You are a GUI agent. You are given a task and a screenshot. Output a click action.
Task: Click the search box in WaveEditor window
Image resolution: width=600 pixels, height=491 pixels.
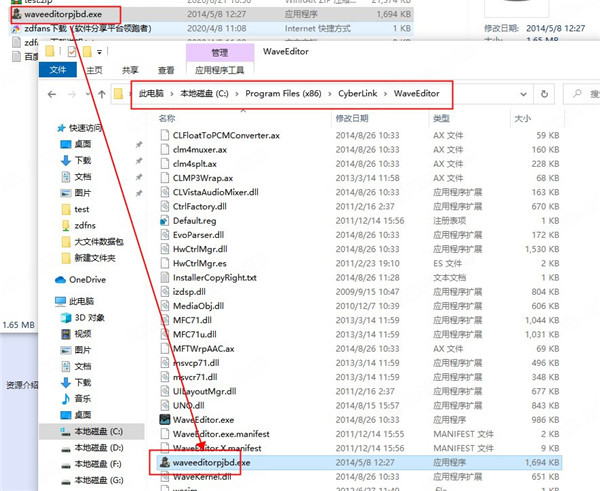pyautogui.click(x=583, y=94)
